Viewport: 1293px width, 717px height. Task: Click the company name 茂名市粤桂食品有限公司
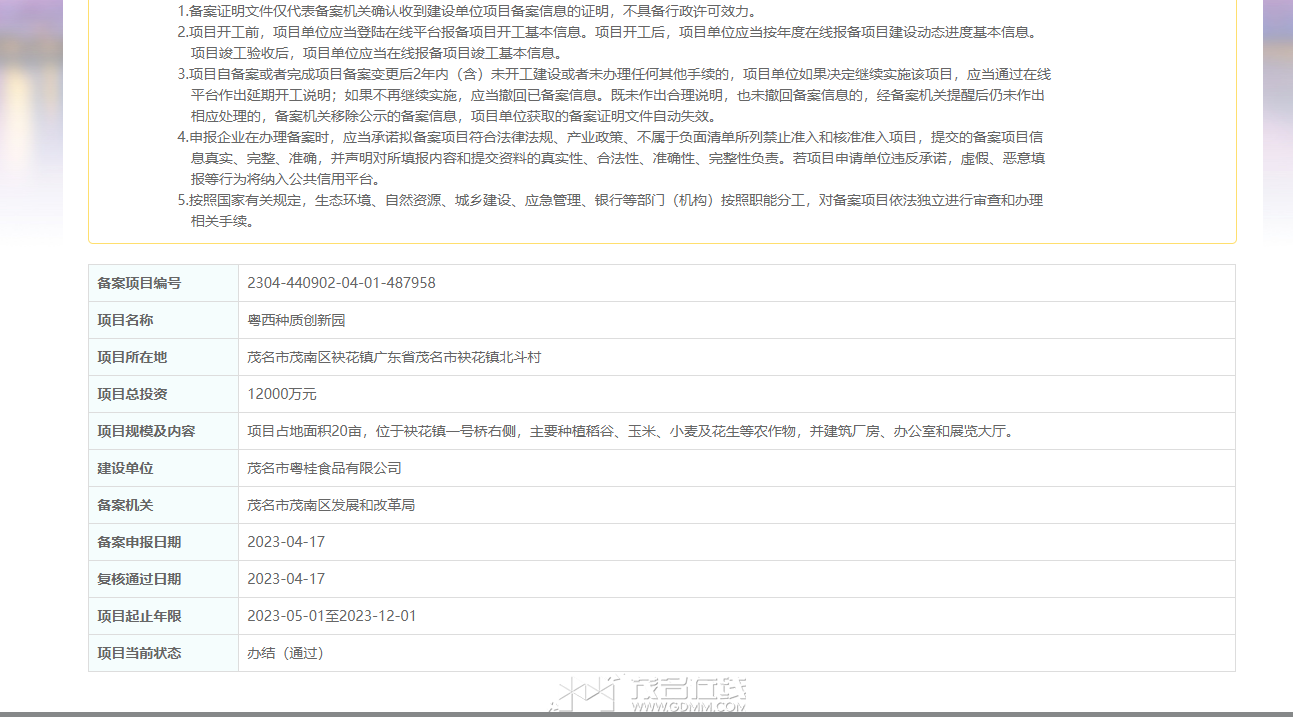[x=324, y=468]
